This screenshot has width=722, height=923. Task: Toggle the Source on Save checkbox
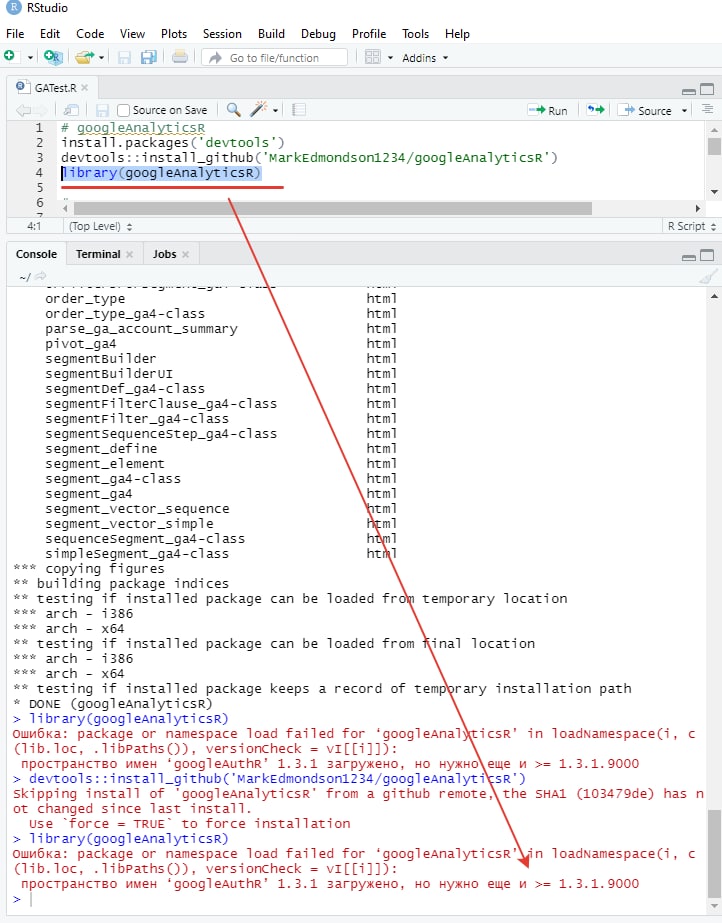[123, 110]
